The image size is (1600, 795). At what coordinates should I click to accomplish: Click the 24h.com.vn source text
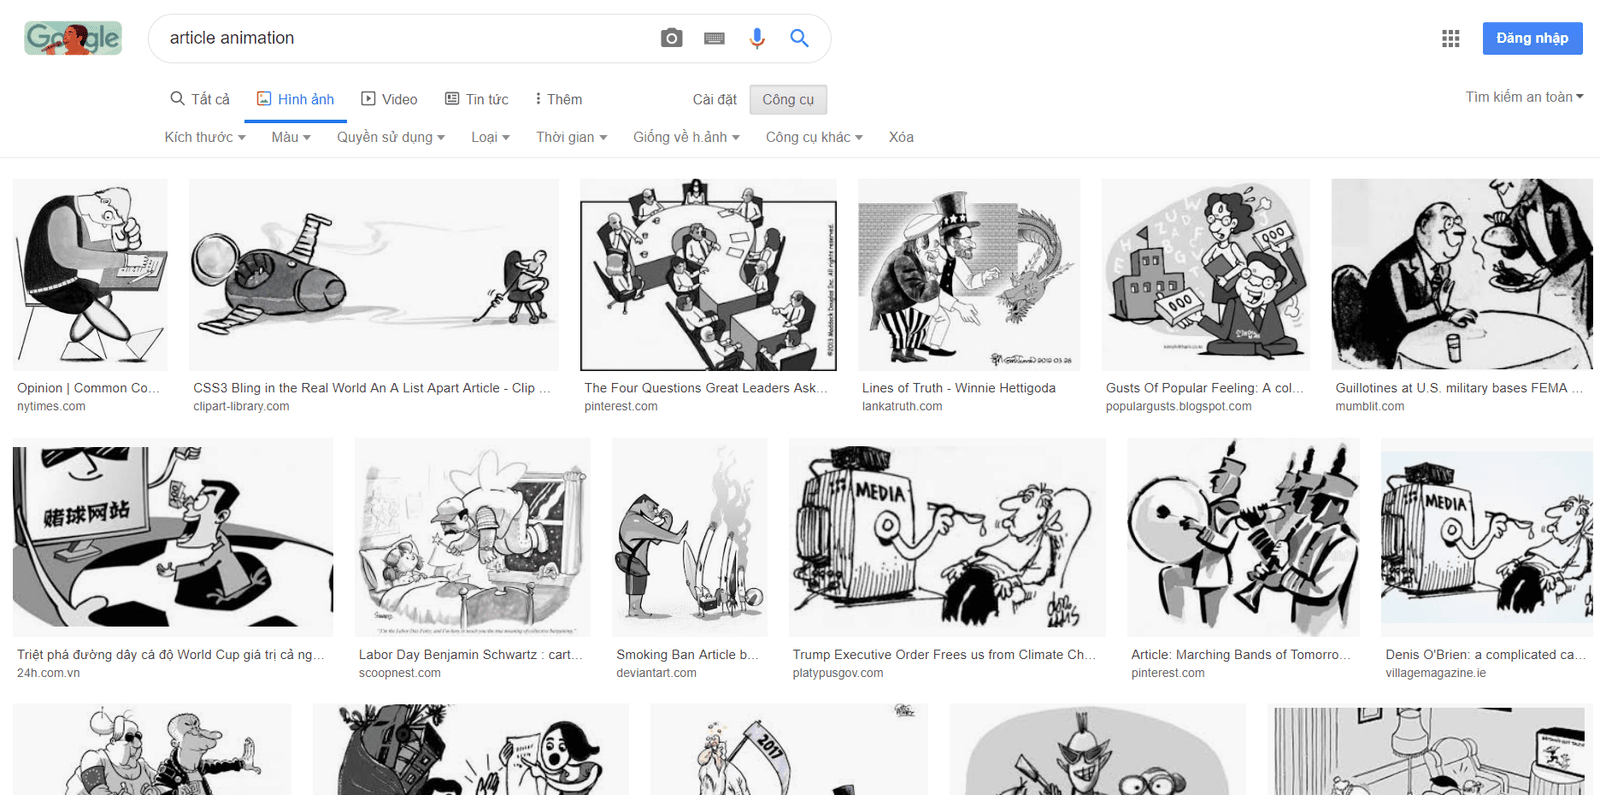coord(48,674)
